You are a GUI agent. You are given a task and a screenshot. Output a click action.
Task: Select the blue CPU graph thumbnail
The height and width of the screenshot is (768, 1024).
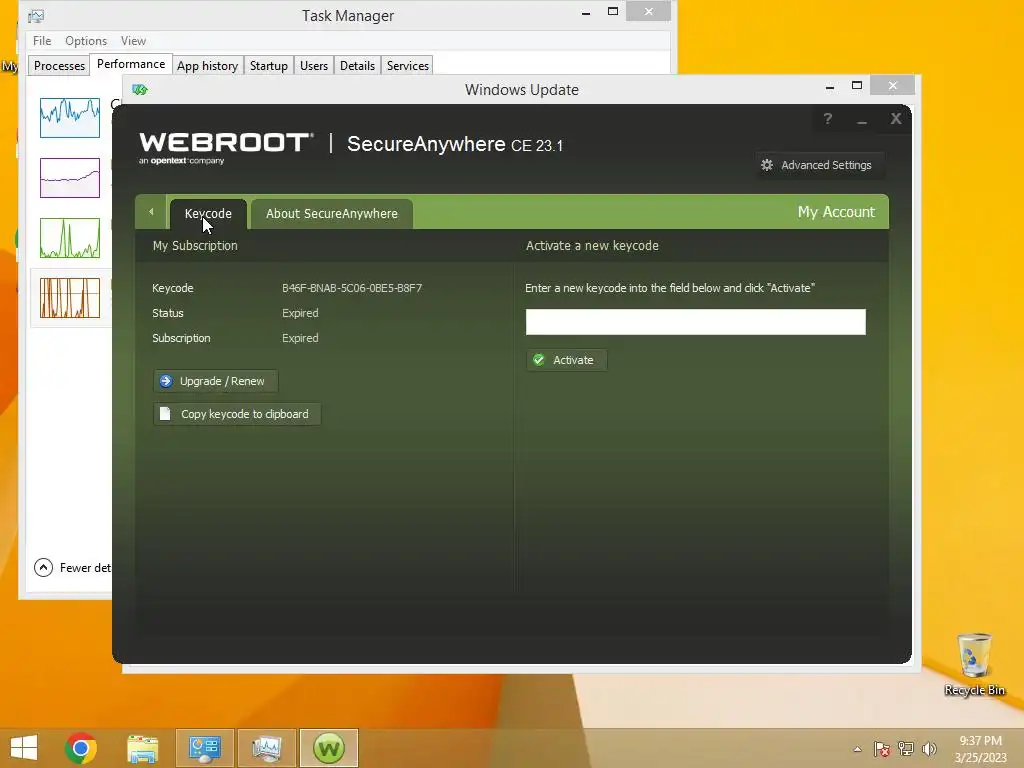pyautogui.click(x=70, y=118)
